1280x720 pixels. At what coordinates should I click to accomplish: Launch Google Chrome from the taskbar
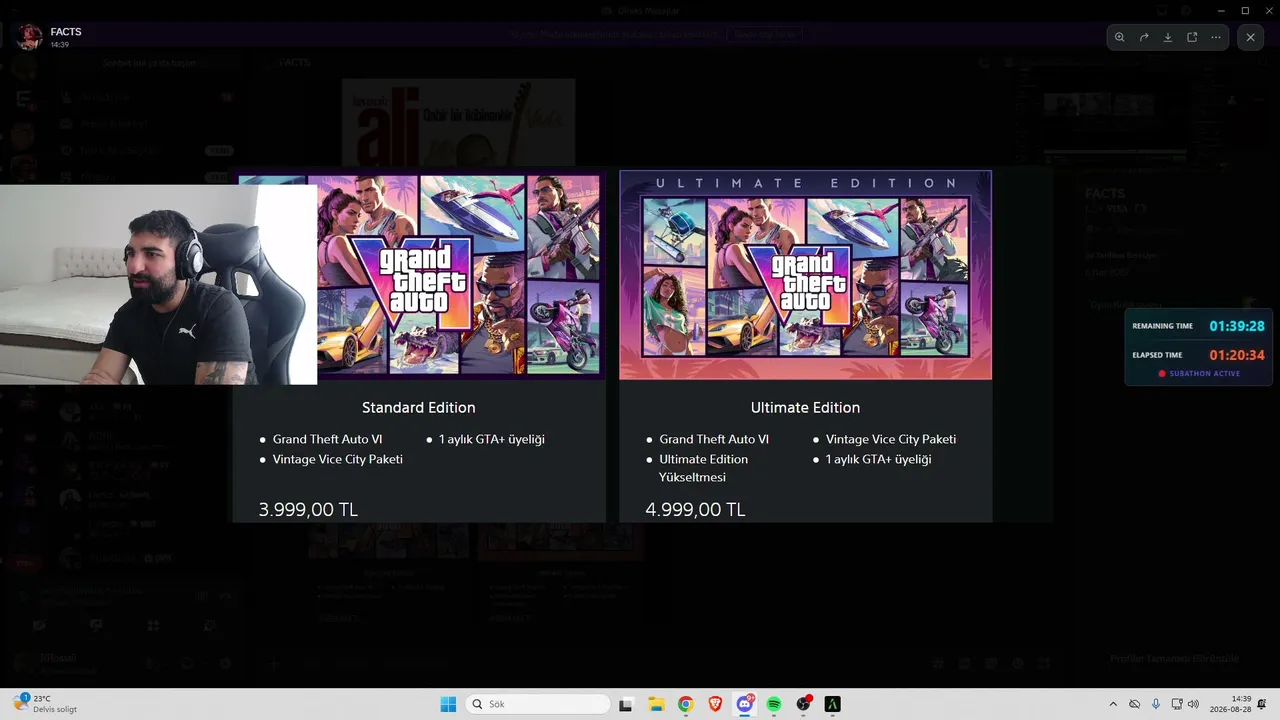[685, 704]
